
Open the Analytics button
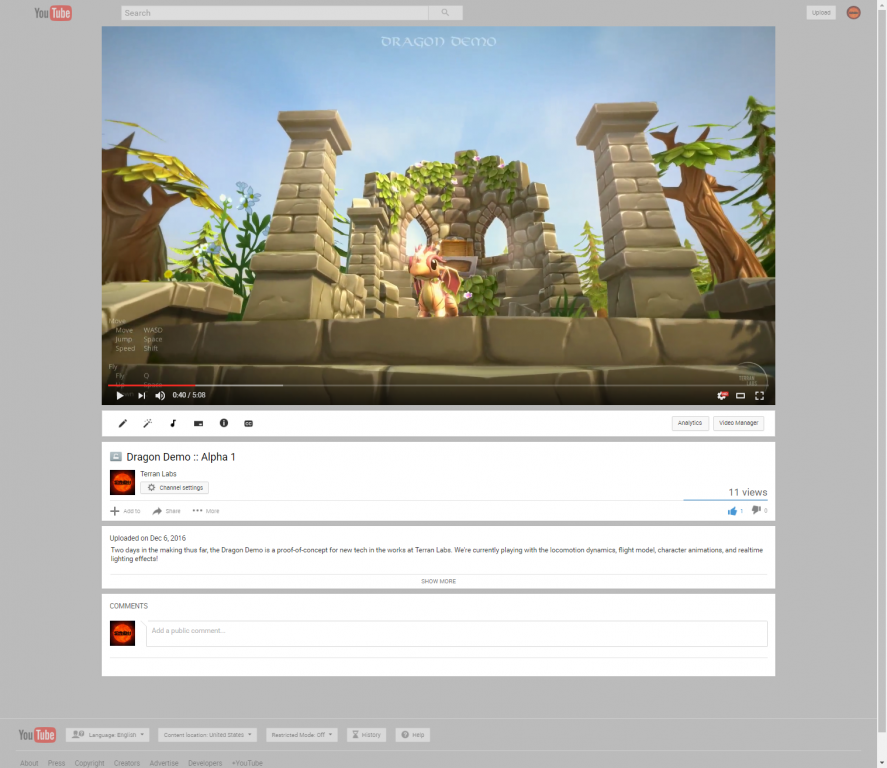click(690, 423)
